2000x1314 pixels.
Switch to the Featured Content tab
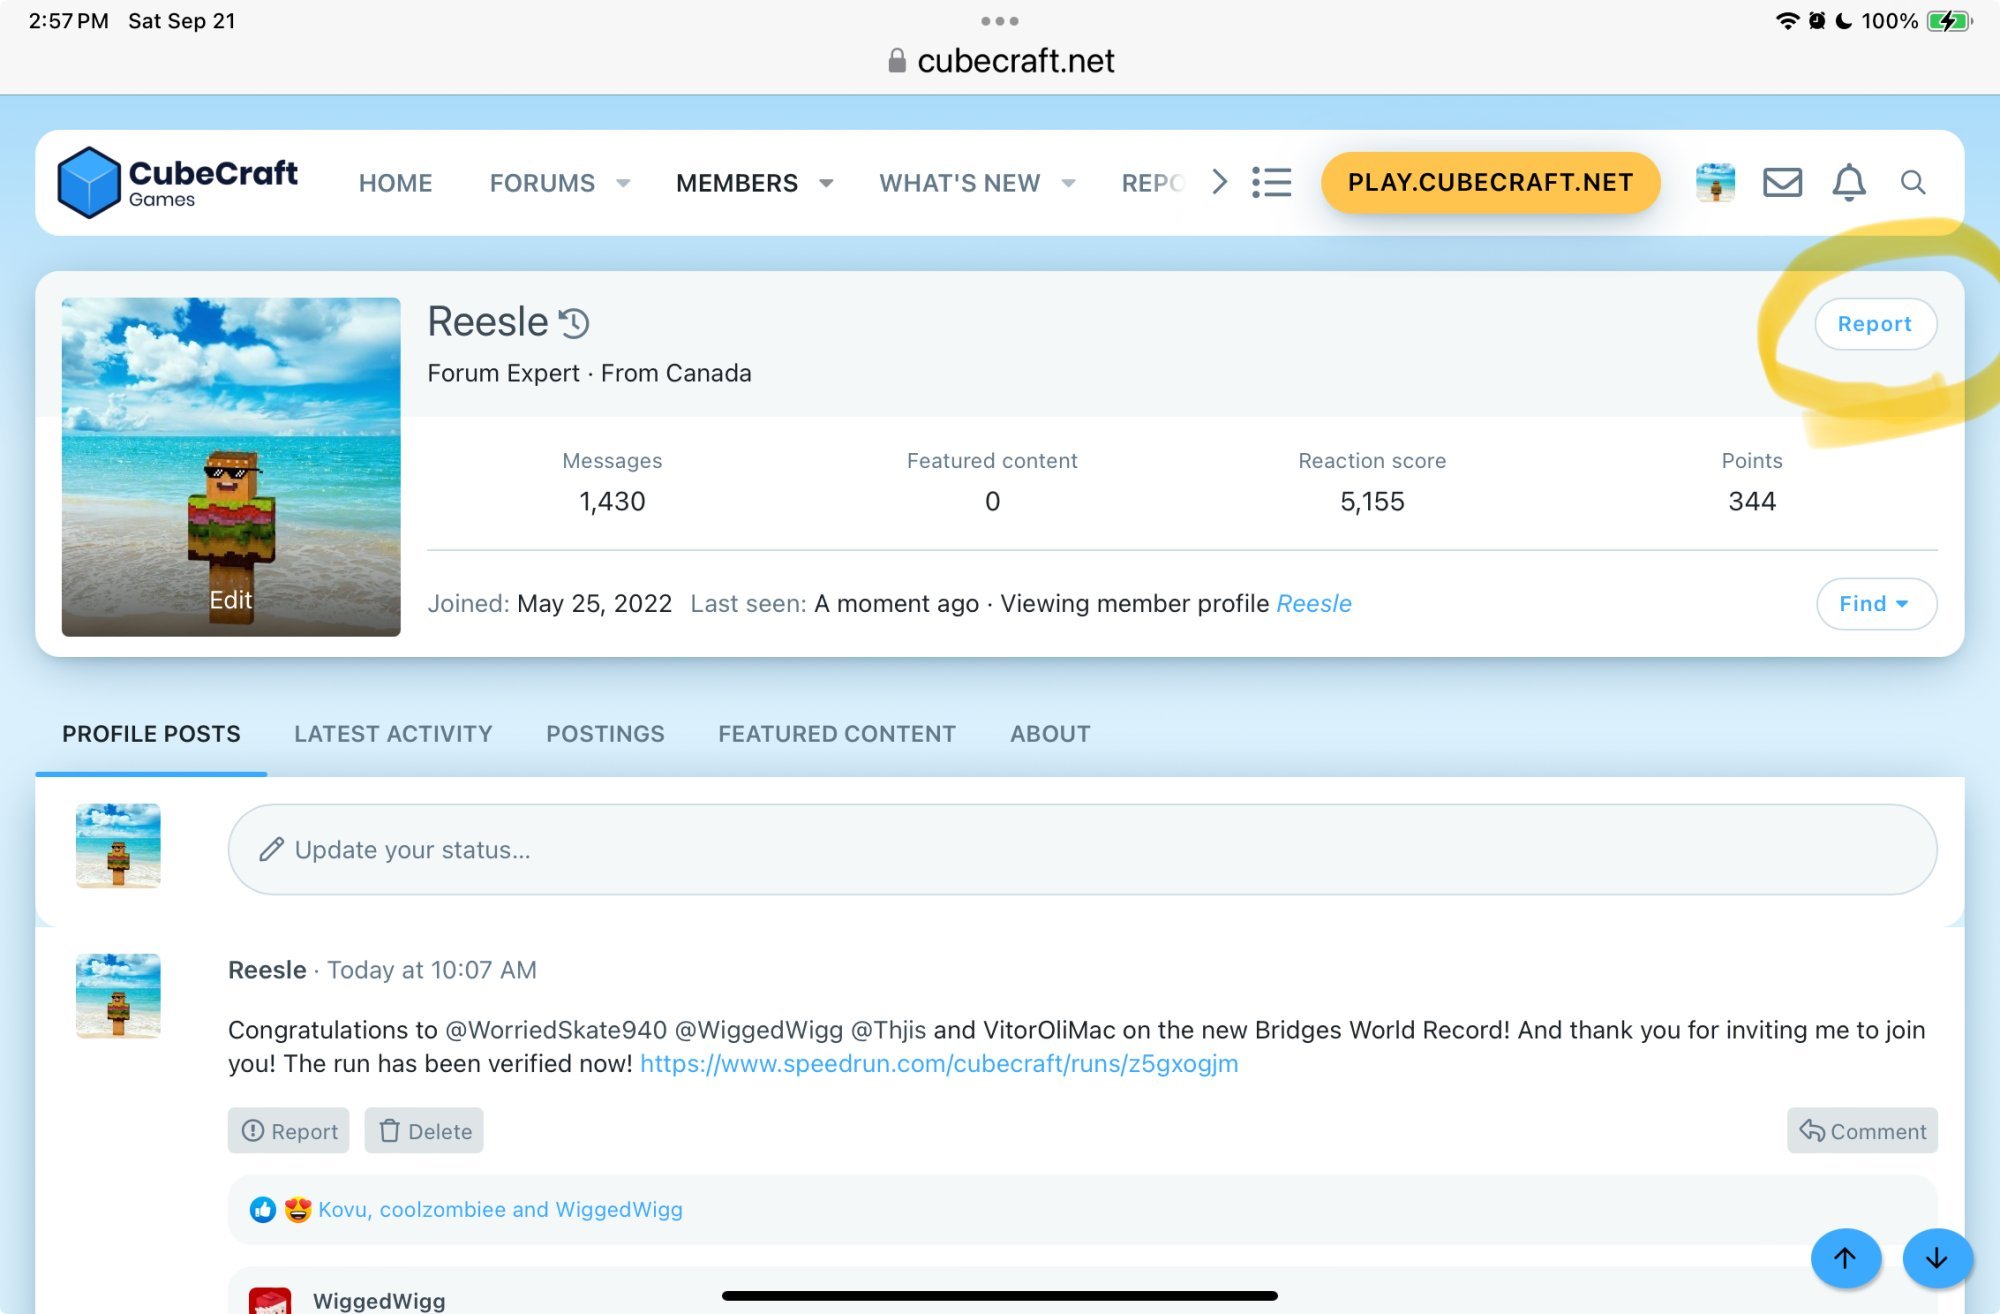point(837,734)
